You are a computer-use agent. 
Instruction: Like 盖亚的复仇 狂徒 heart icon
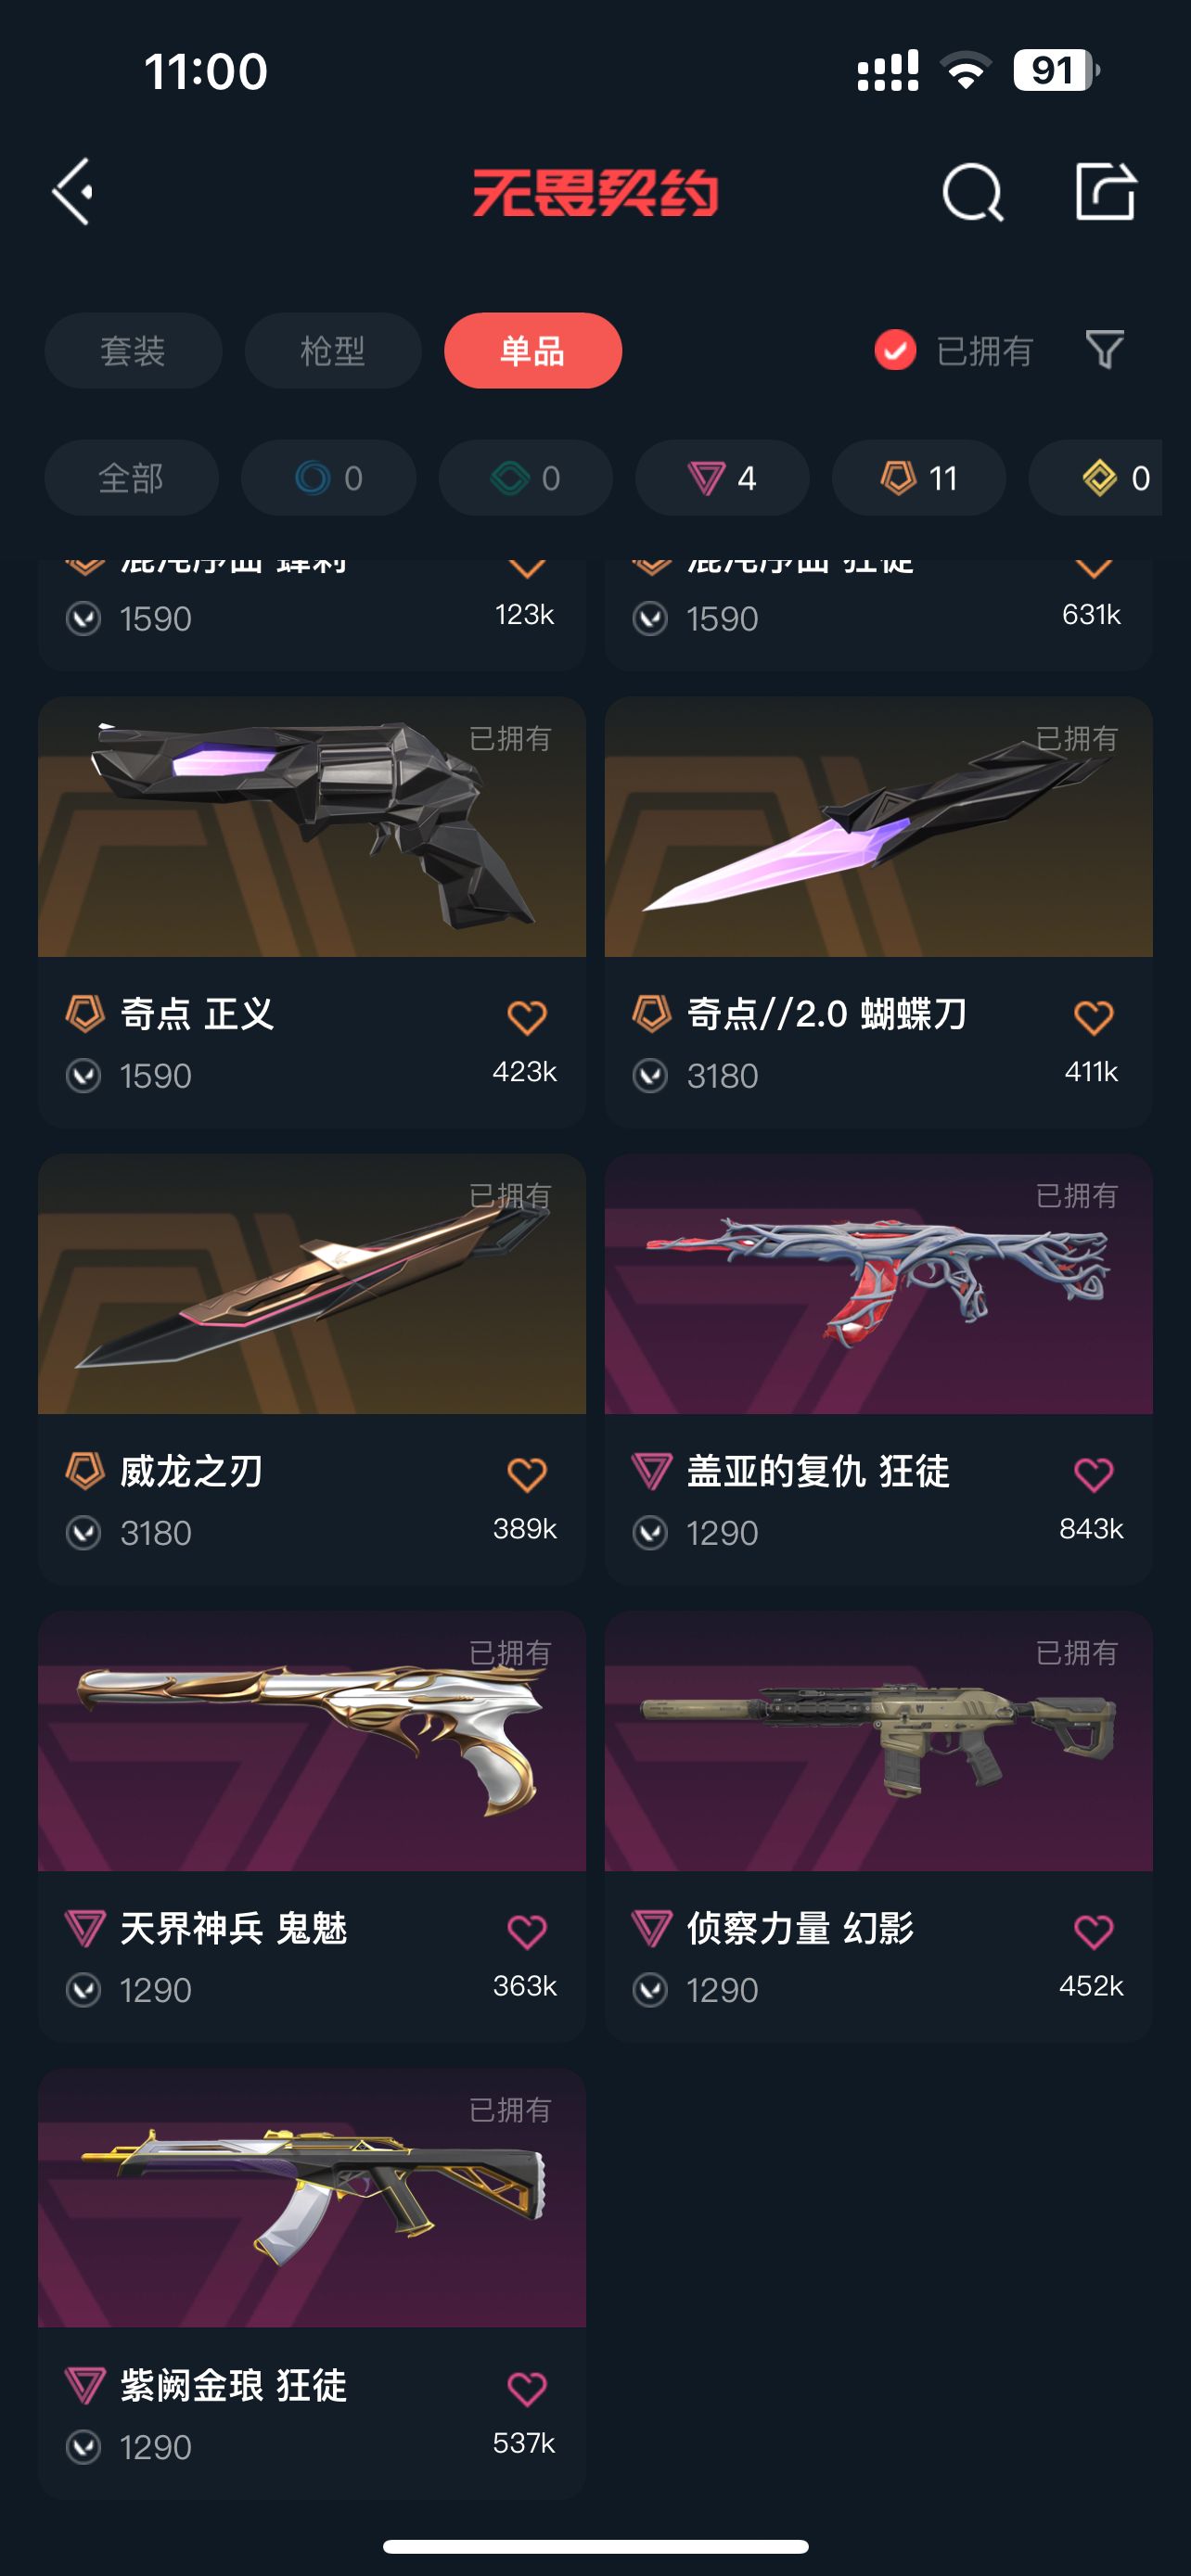tap(1093, 1475)
